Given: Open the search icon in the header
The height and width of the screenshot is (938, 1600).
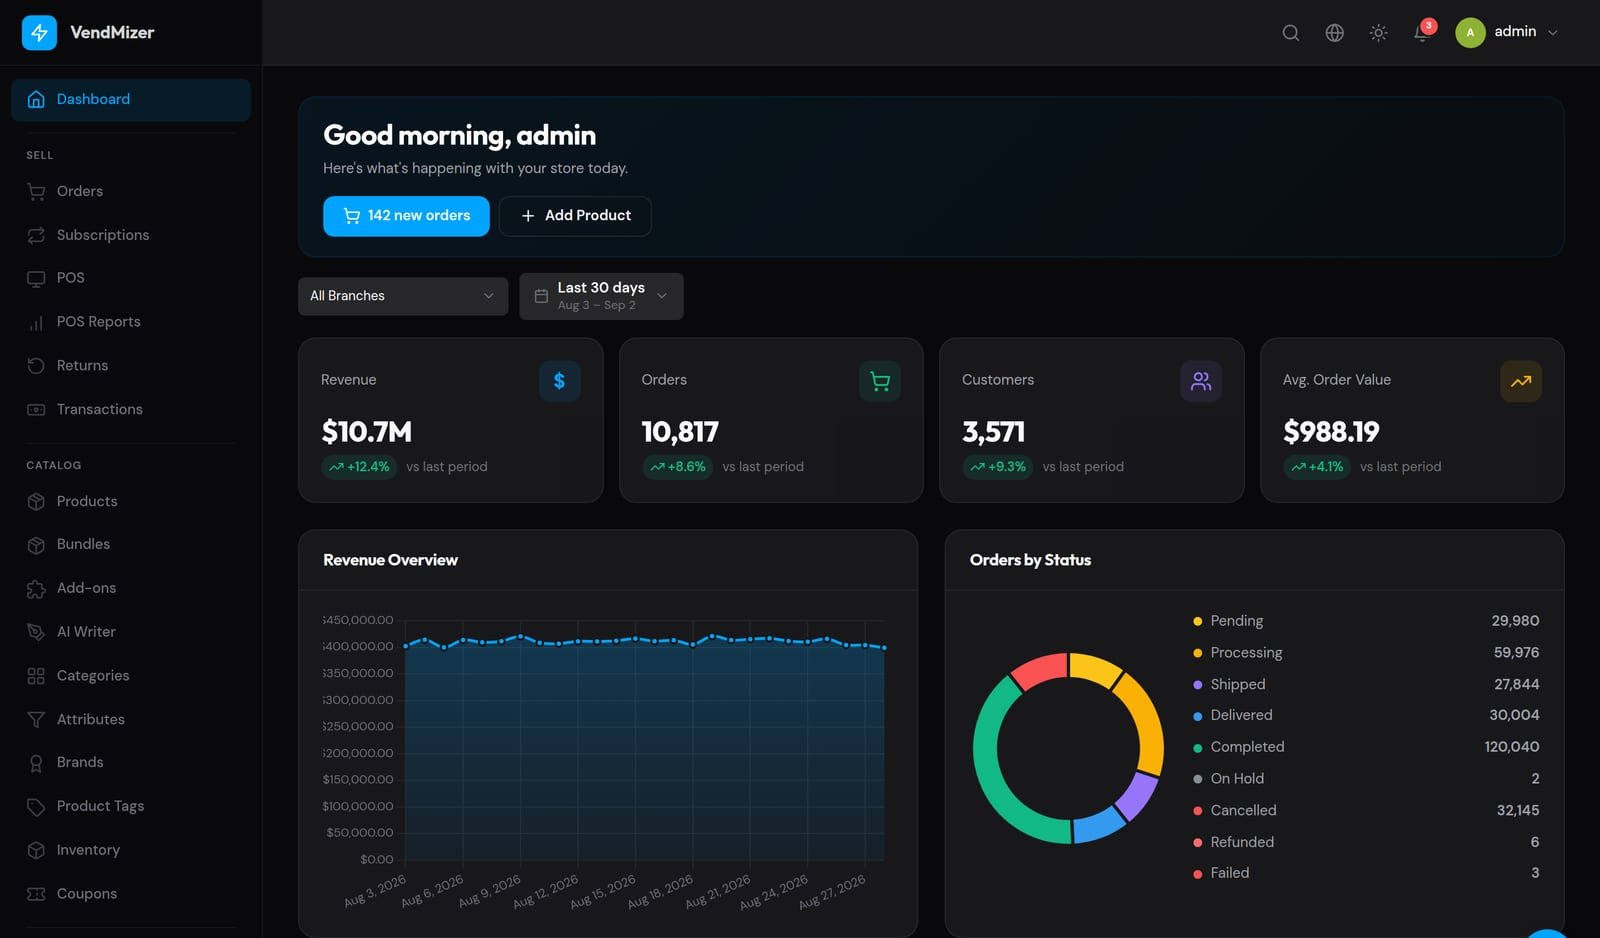Looking at the screenshot, I should point(1291,33).
